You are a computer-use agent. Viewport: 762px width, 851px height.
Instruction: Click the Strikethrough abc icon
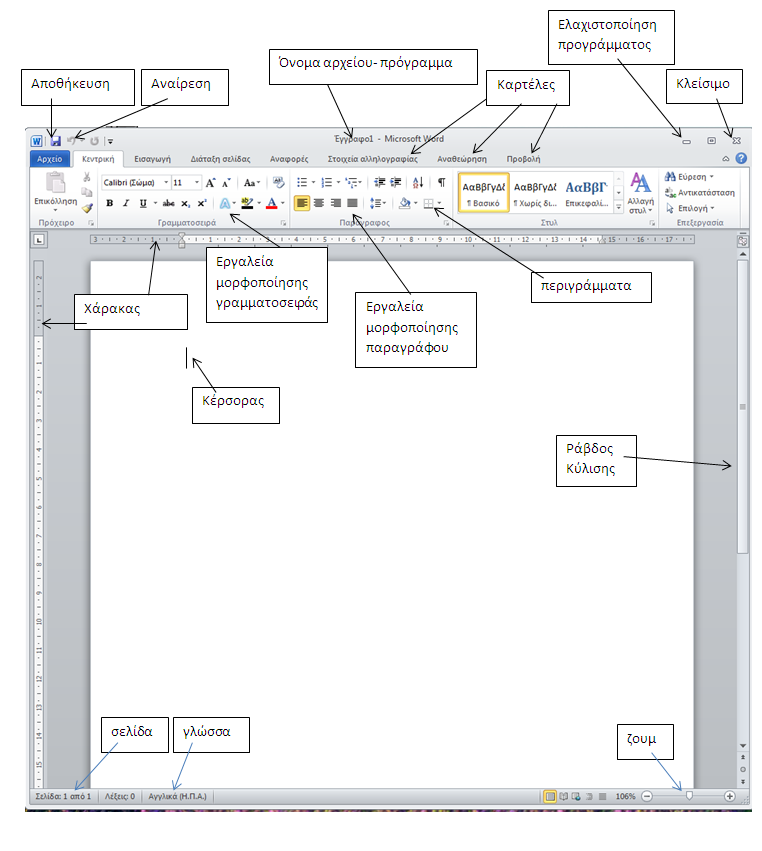(168, 204)
